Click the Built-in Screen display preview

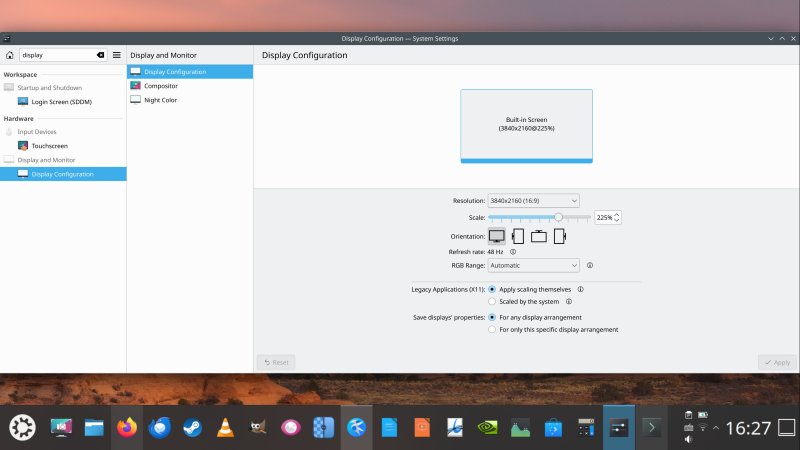[526, 125]
